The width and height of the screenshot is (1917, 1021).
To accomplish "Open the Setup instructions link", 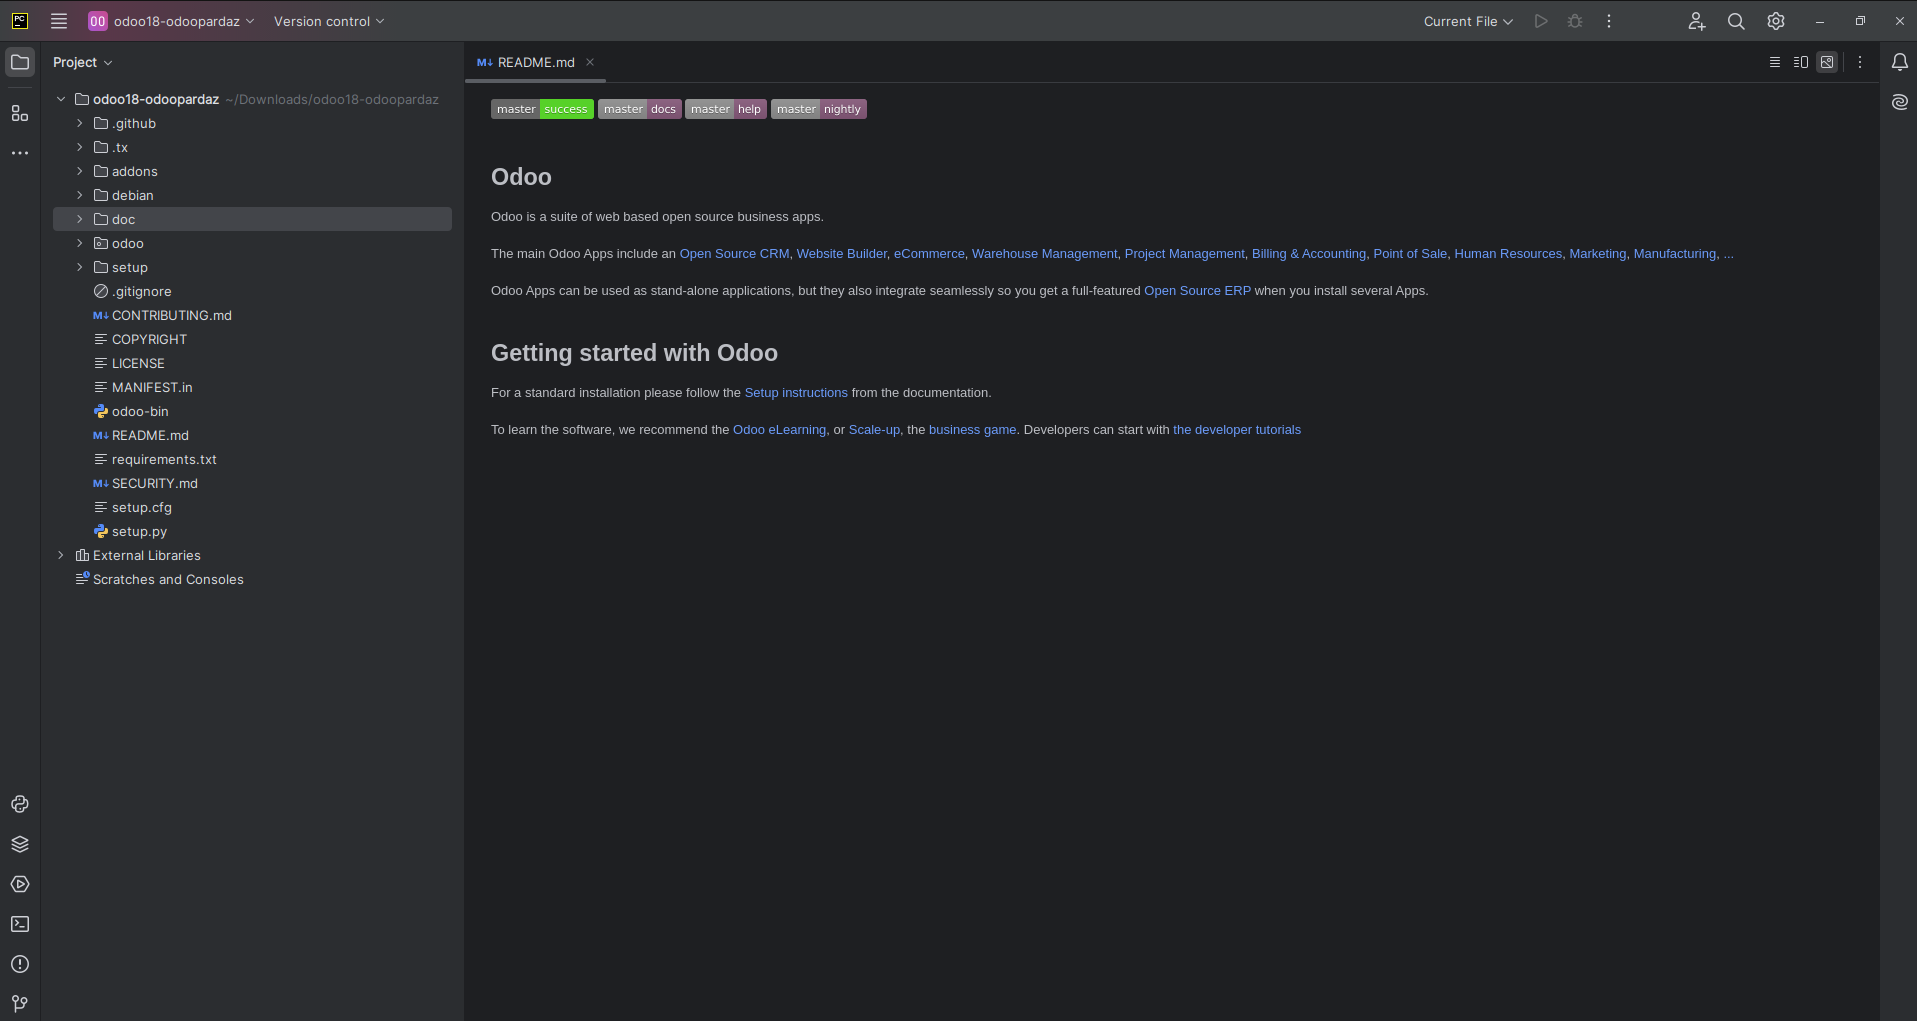I will click(x=796, y=393).
